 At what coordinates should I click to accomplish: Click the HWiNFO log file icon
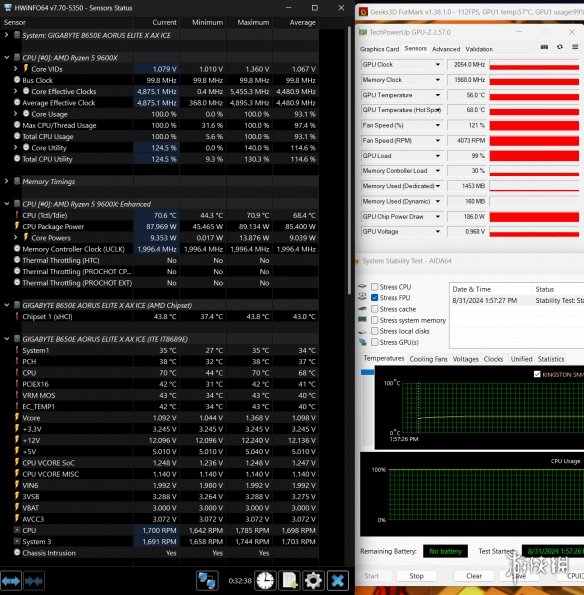[x=290, y=581]
